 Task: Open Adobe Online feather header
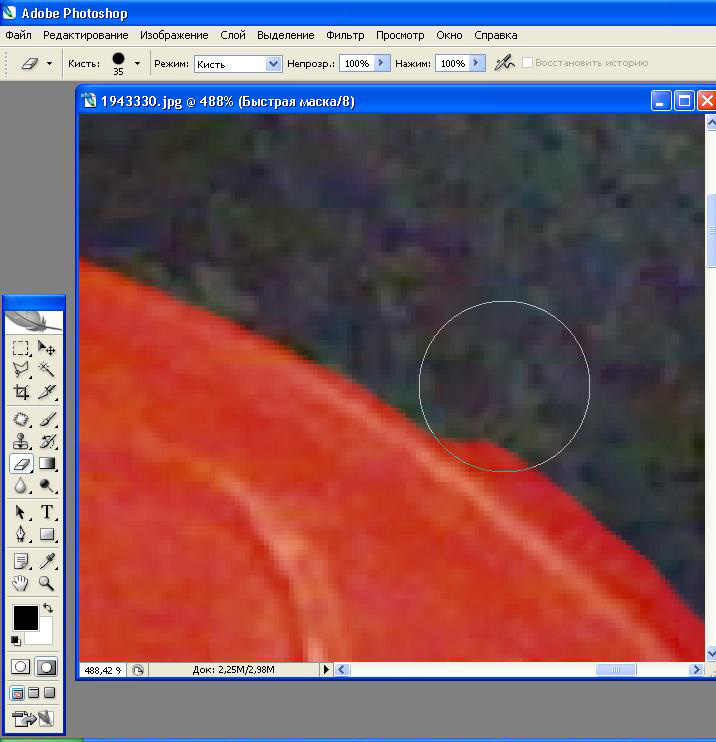[x=33, y=321]
